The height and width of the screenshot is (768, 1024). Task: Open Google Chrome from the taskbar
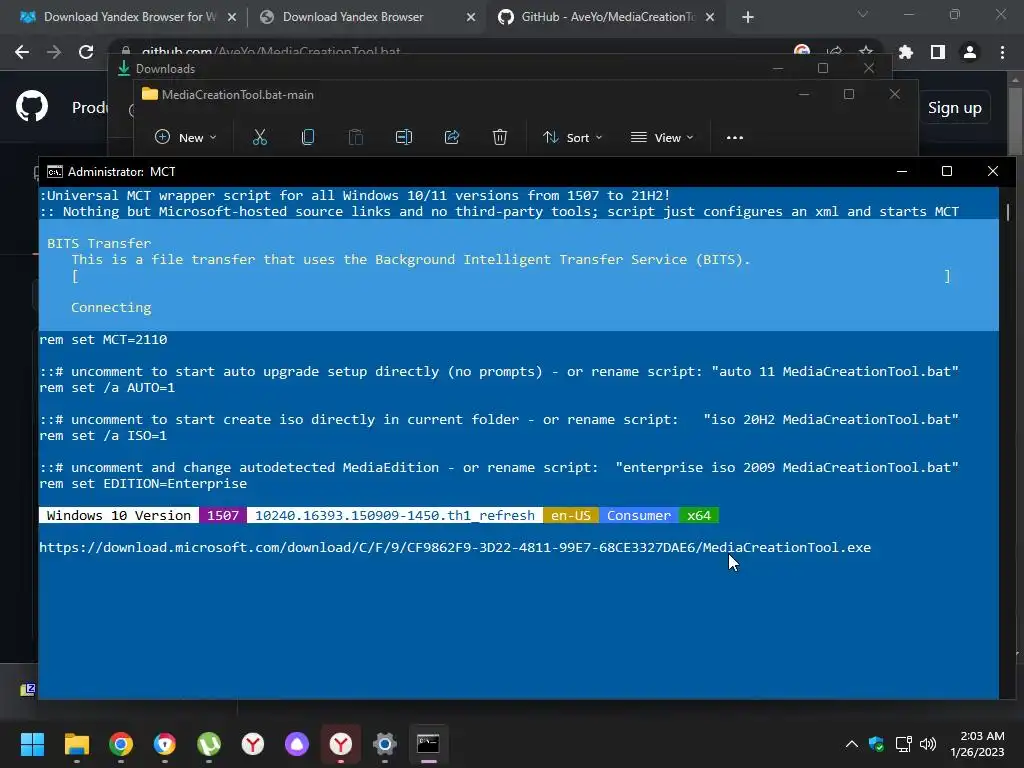pyautogui.click(x=121, y=744)
